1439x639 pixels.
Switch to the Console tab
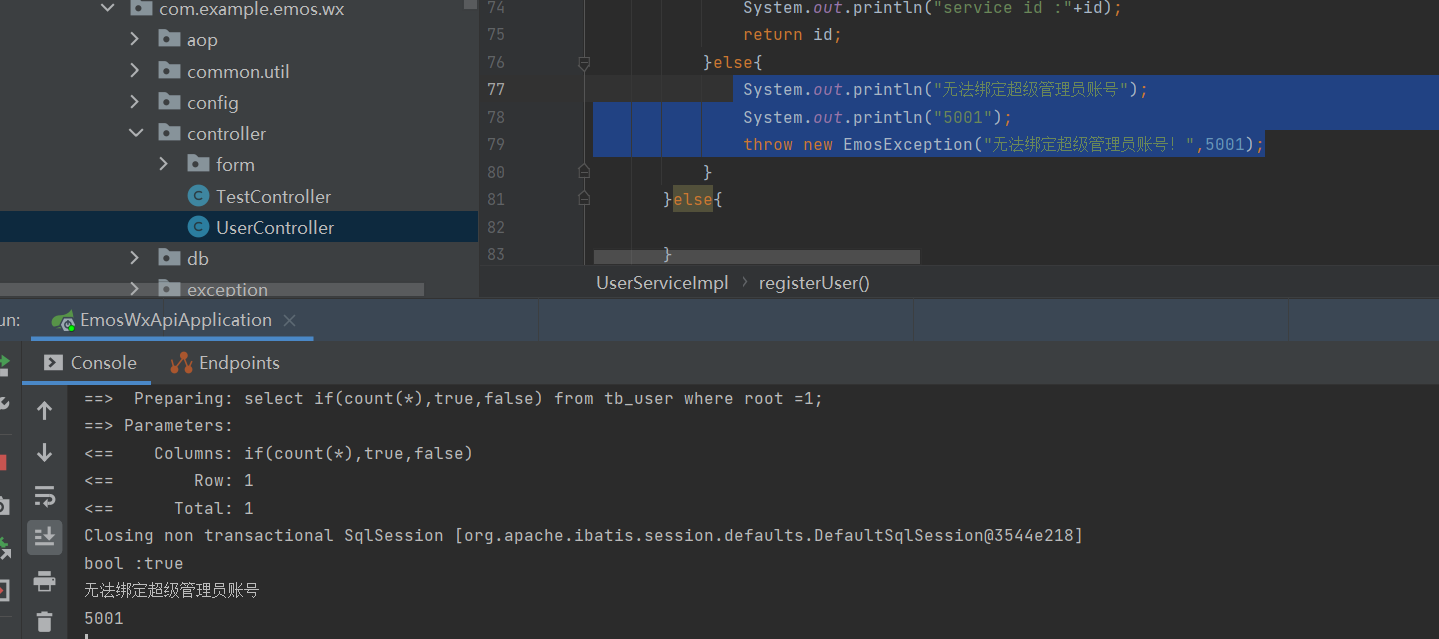[90, 363]
